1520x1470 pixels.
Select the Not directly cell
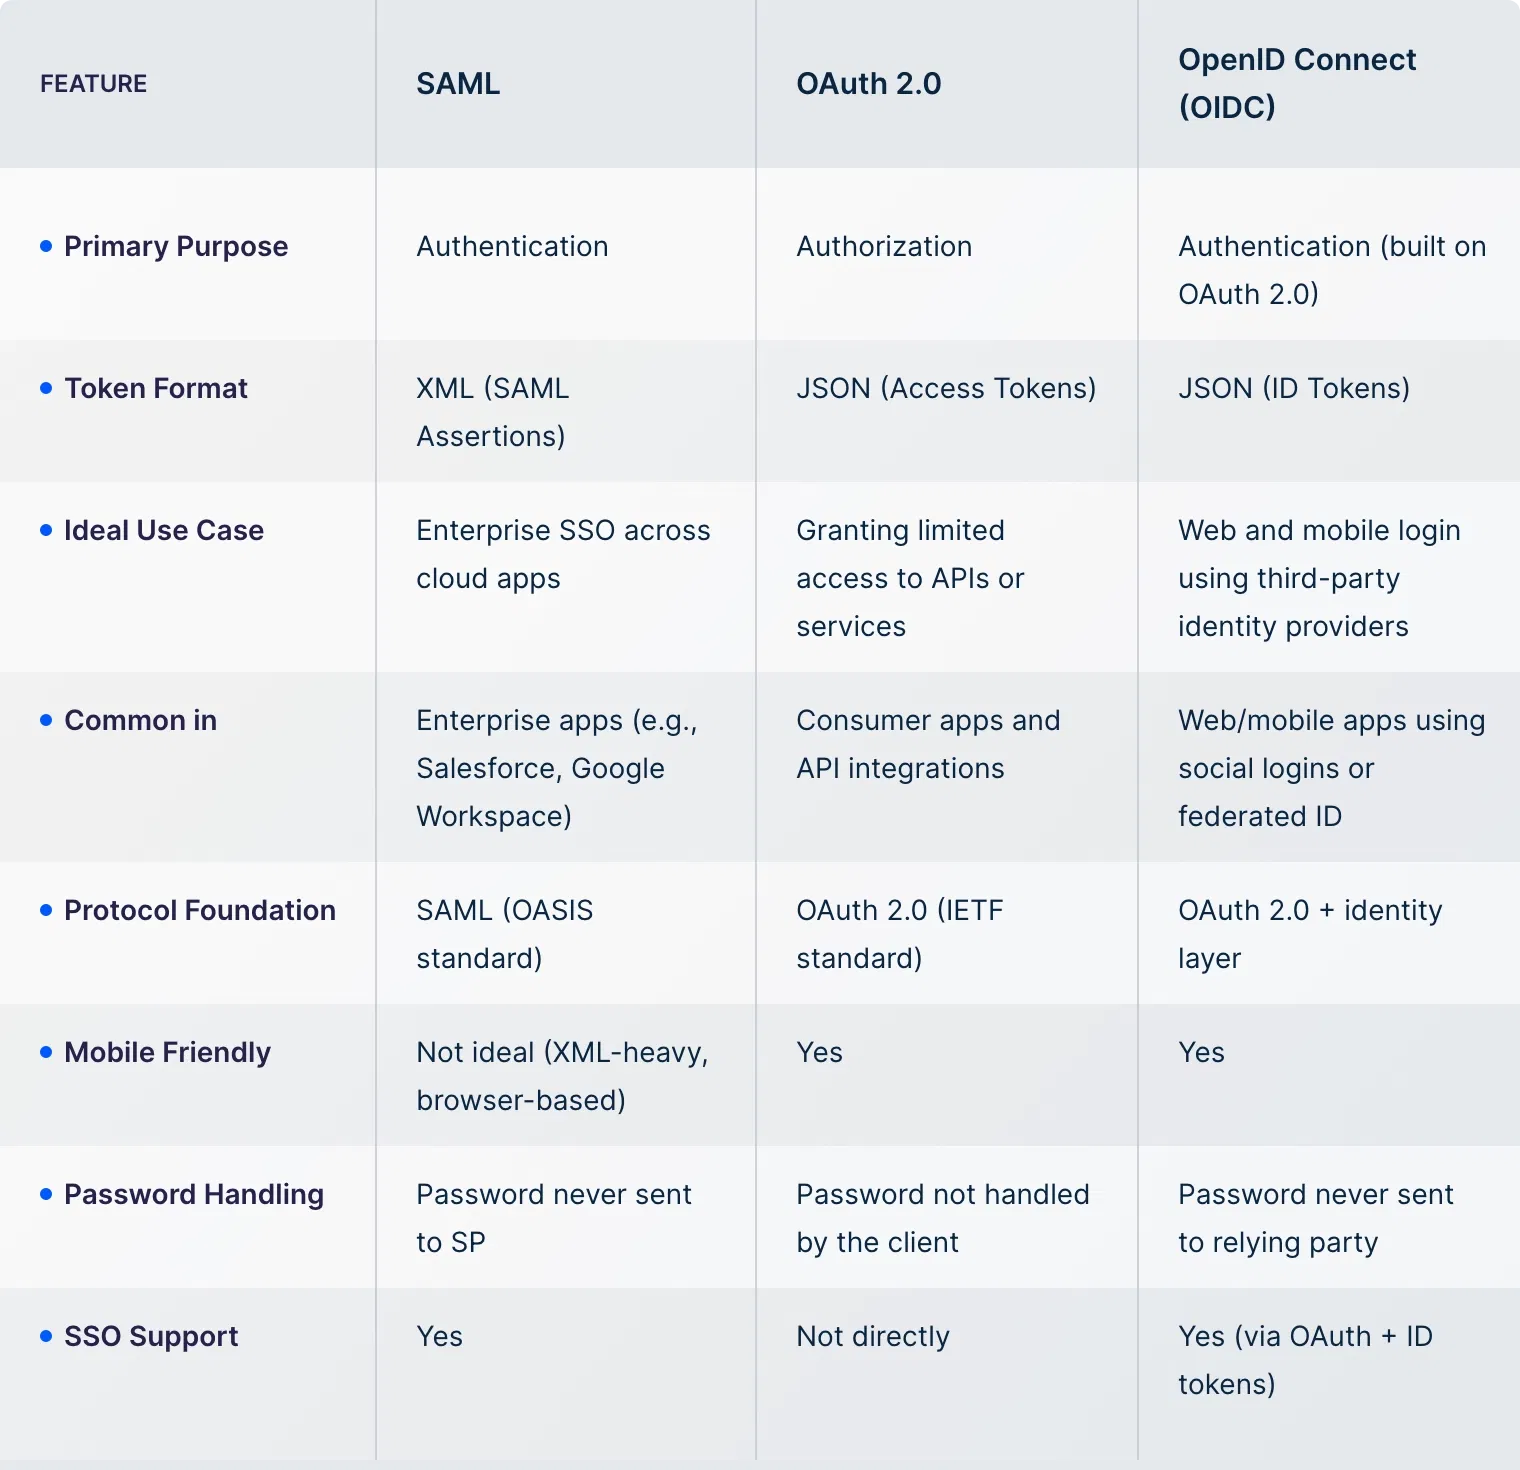click(872, 1336)
